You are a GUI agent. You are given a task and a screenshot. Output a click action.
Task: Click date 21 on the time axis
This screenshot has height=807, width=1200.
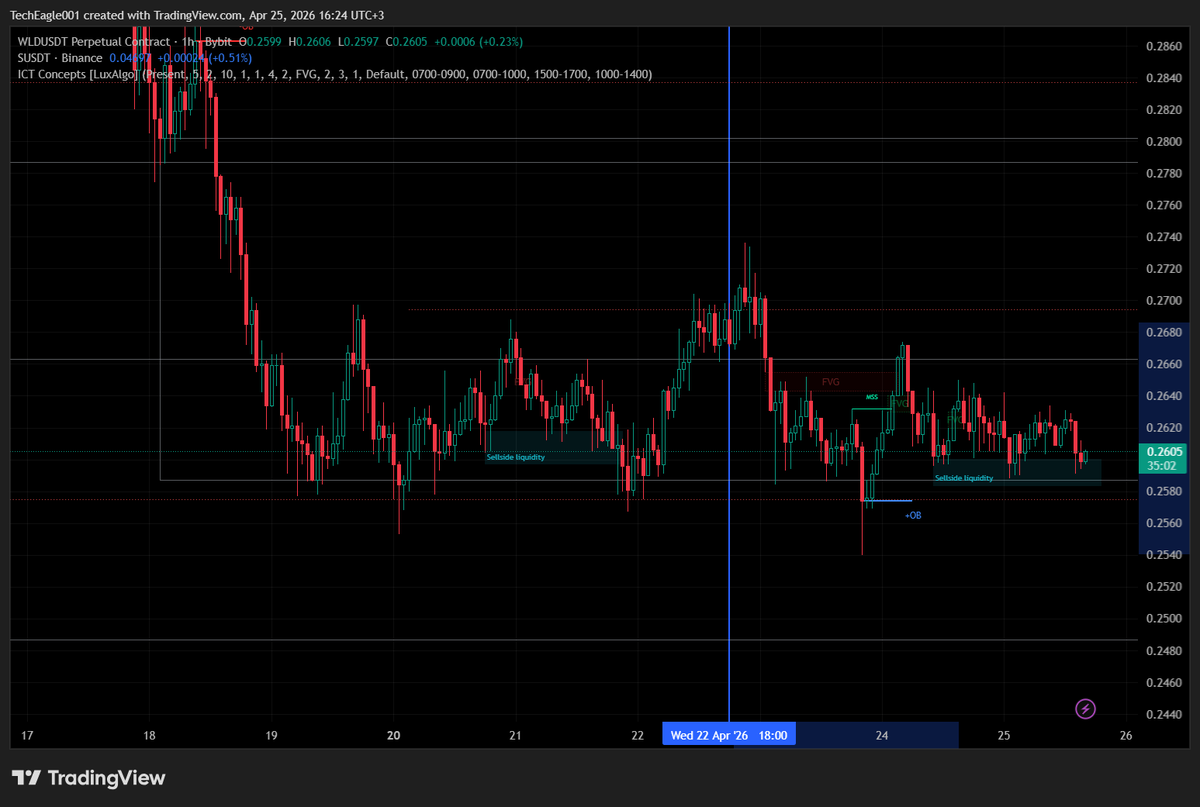[516, 736]
